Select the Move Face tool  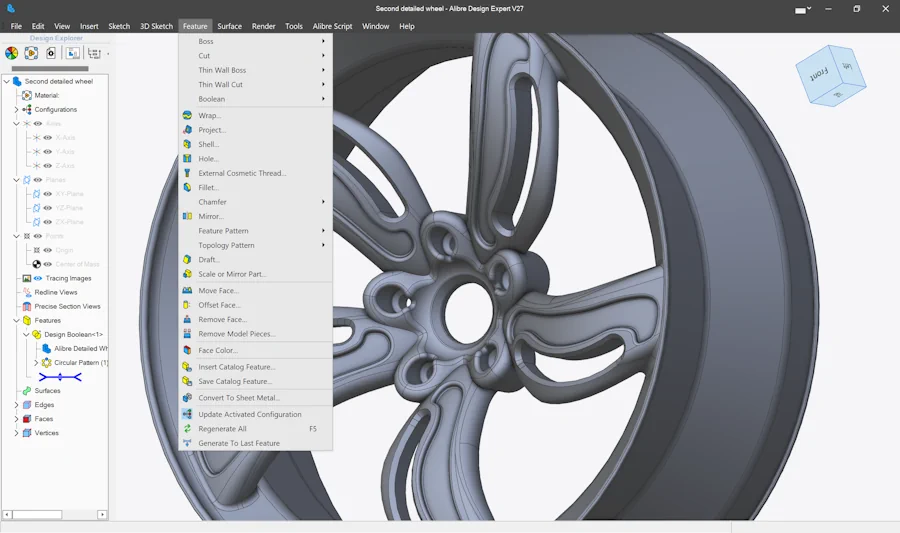tap(255, 290)
